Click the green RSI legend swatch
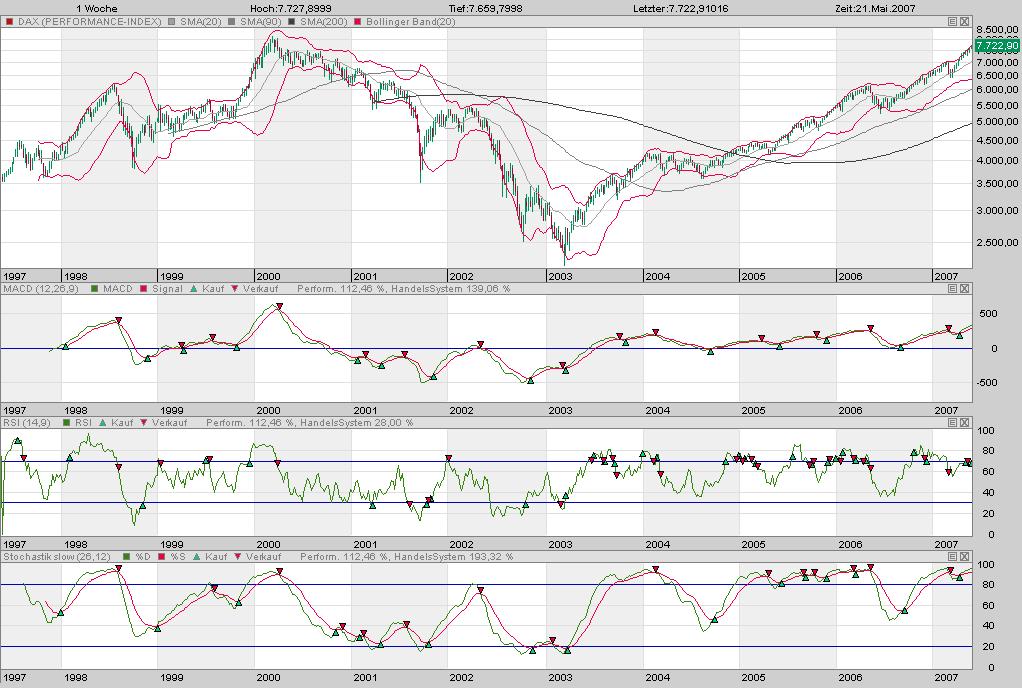Screen dimensions: 1022x688 coord(66,423)
